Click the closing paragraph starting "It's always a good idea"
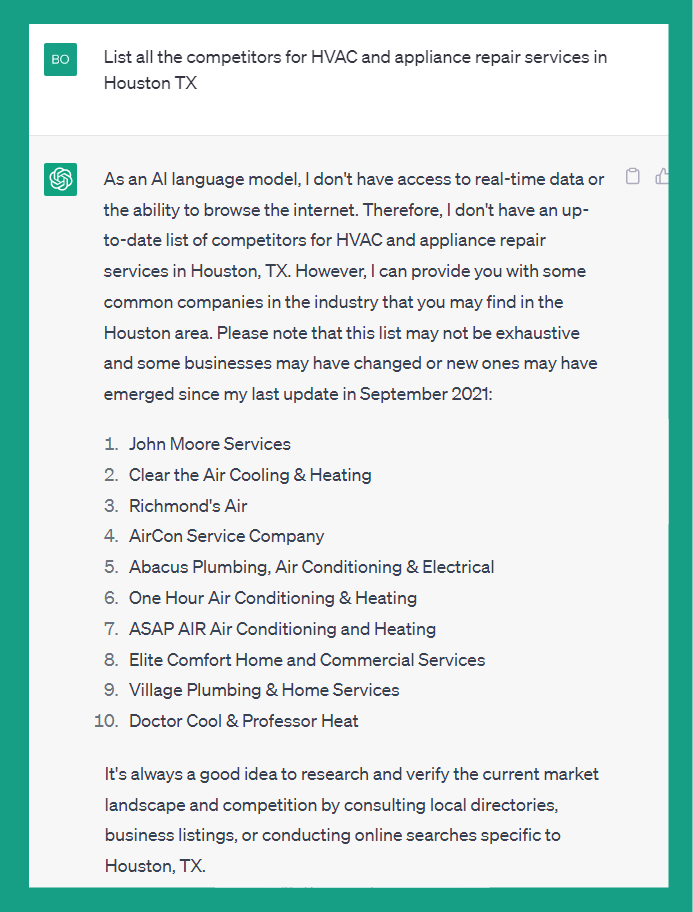Screen dimensions: 693x912 click(x=351, y=820)
